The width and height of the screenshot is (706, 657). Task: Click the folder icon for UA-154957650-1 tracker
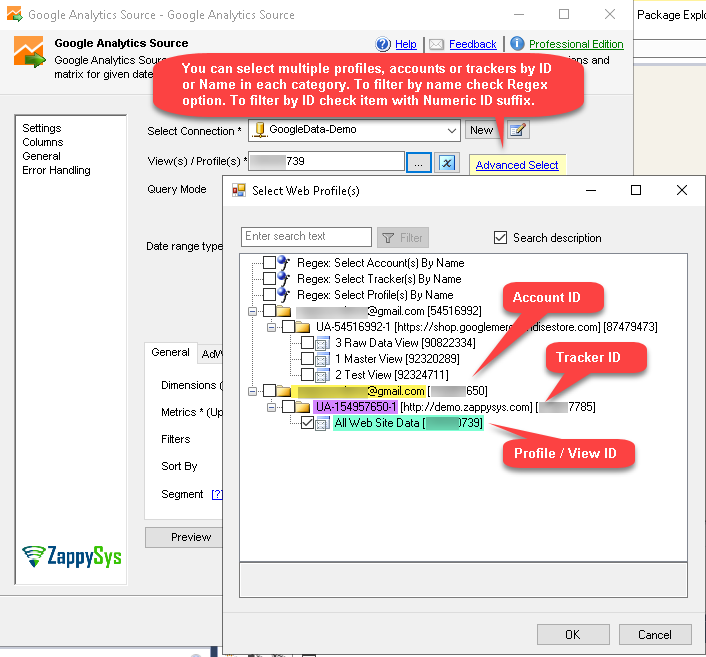[x=303, y=407]
